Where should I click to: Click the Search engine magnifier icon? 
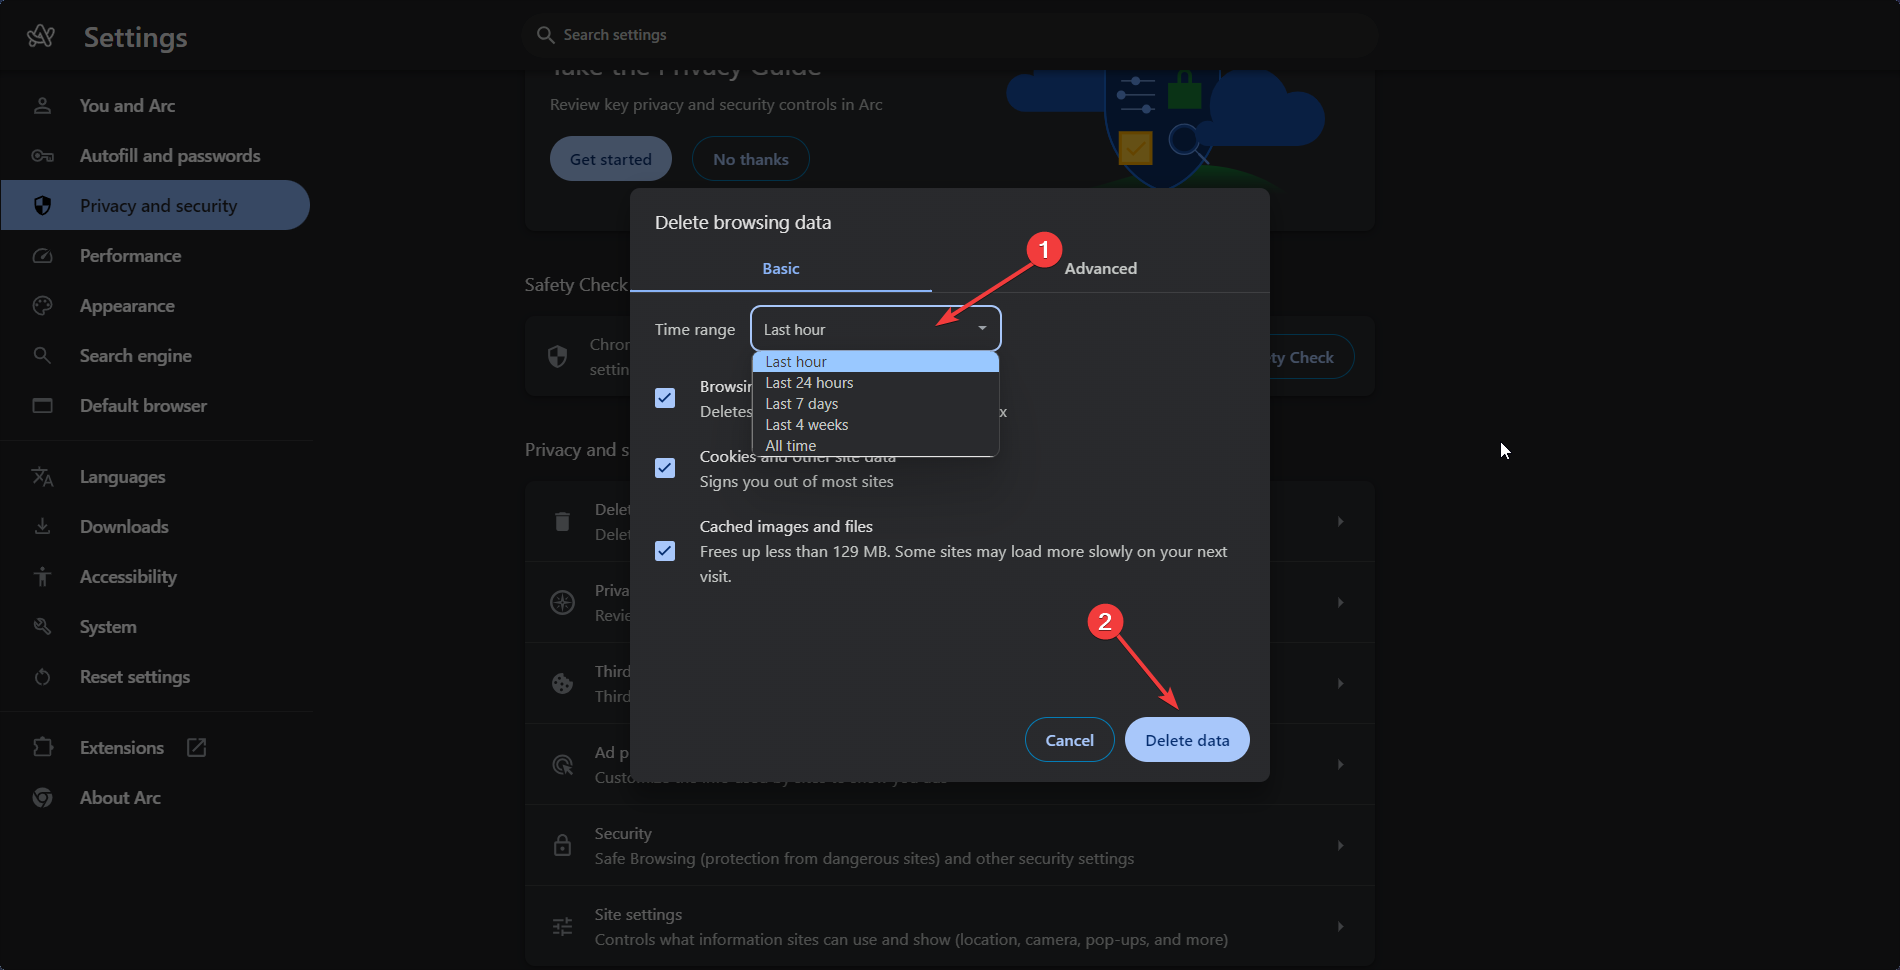click(42, 356)
